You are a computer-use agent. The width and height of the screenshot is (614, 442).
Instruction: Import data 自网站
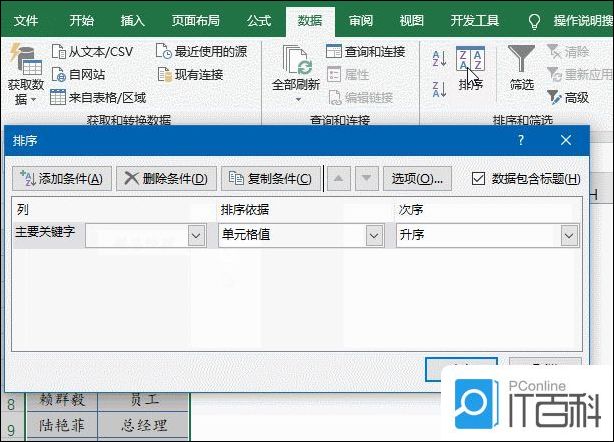[78, 74]
